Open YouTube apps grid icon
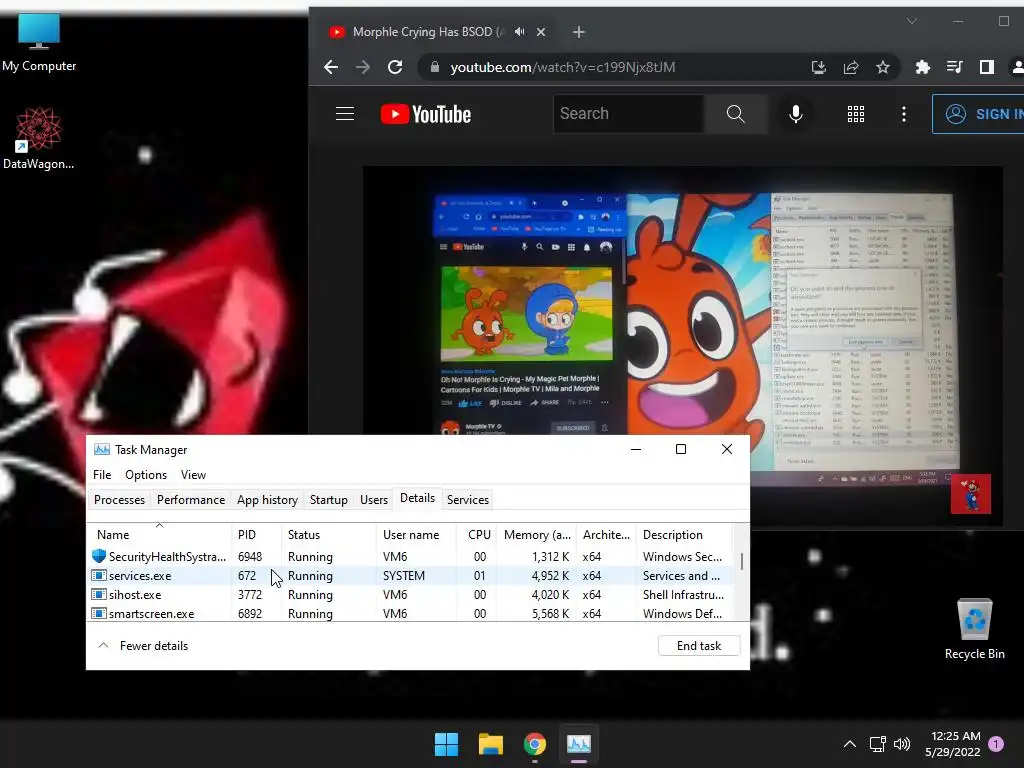Viewport: 1024px width, 768px height. 856,114
